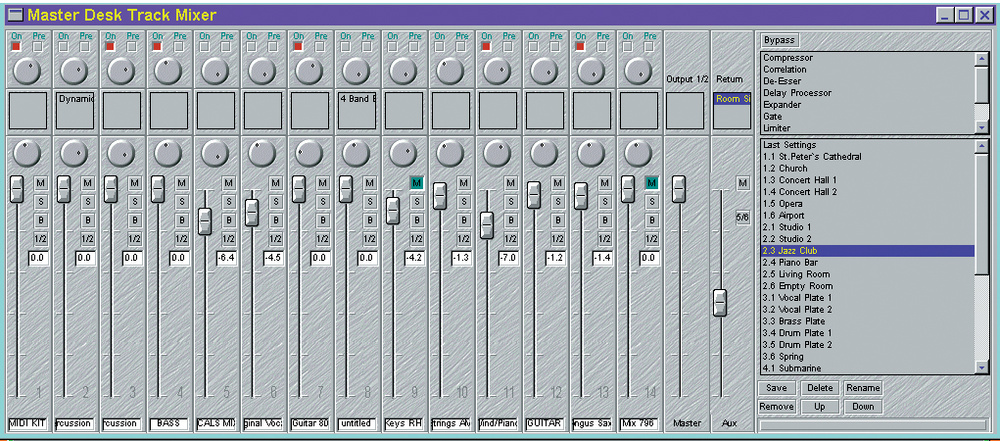This screenshot has height=441, width=1000.
Task: Rename the selected preset
Action: [863, 387]
